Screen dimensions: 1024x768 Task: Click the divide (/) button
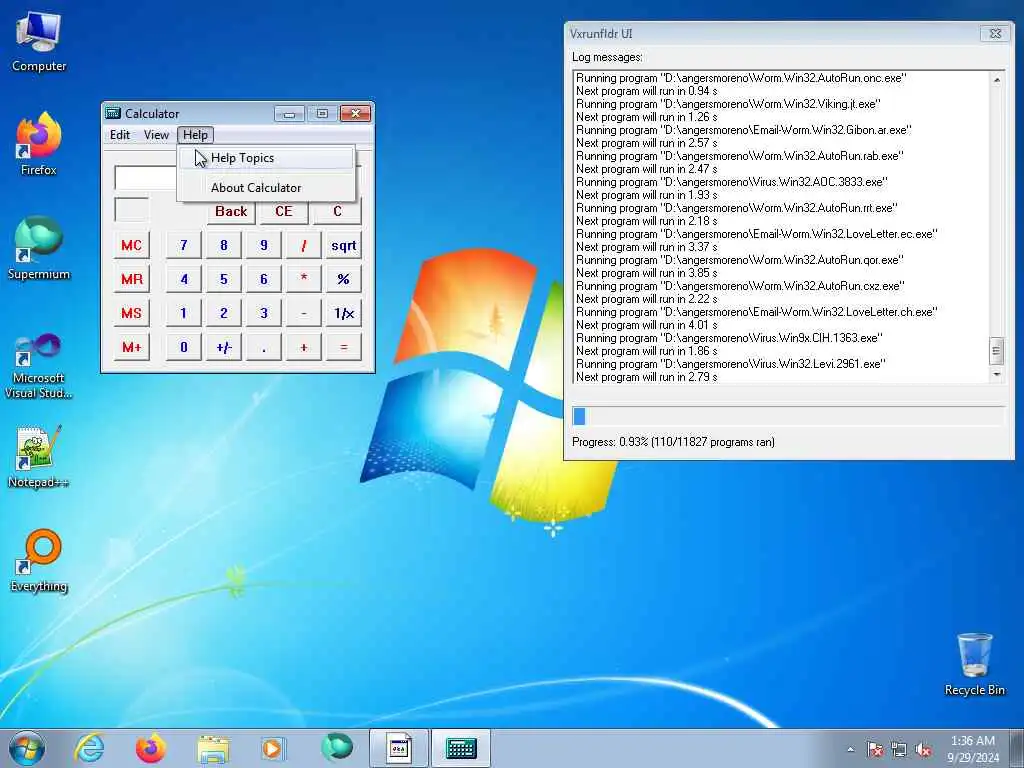[304, 246]
